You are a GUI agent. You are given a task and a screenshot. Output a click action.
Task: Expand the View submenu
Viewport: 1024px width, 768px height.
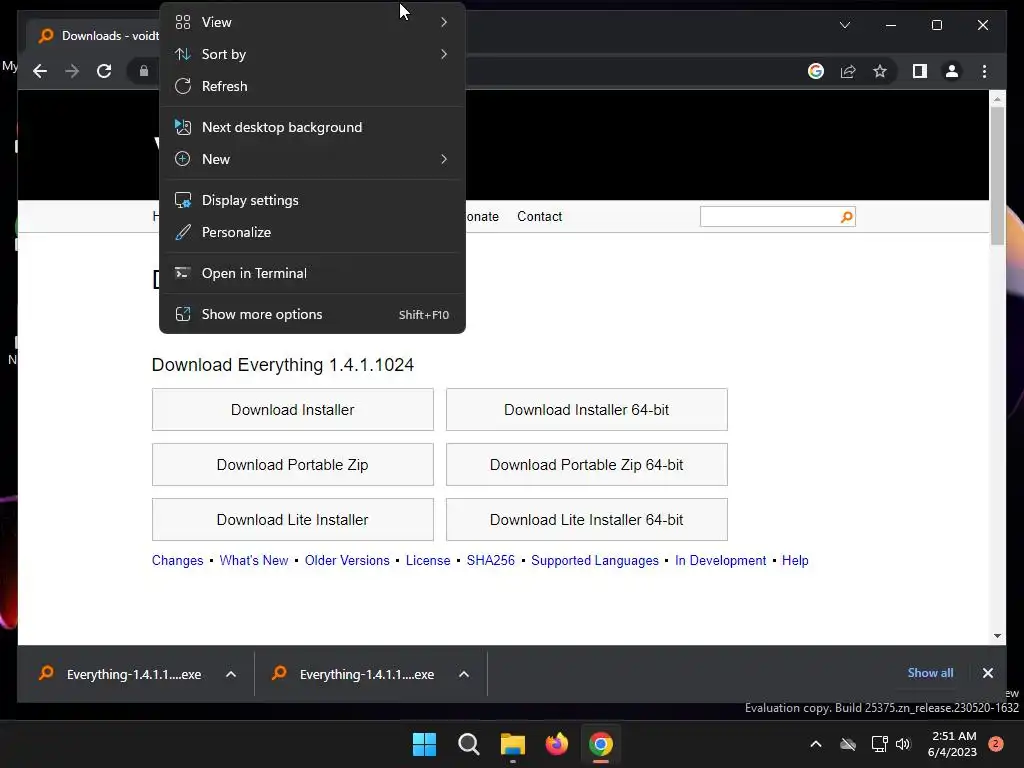pos(312,22)
